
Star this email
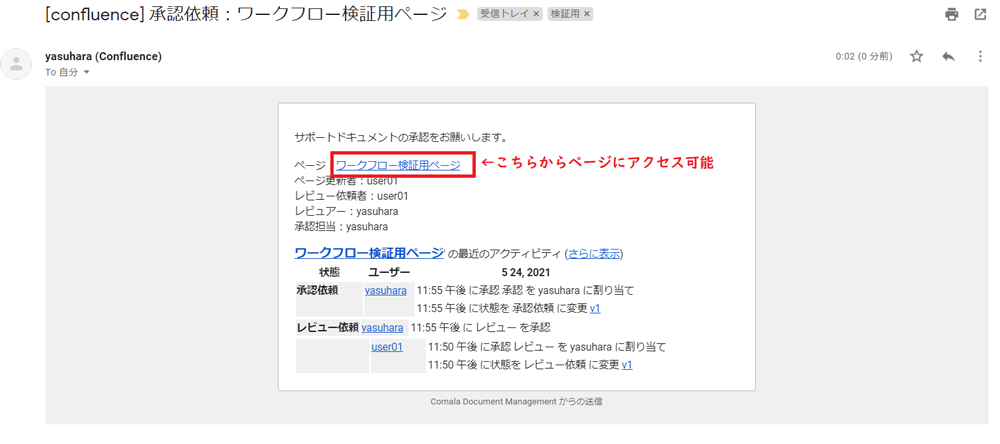click(x=916, y=57)
